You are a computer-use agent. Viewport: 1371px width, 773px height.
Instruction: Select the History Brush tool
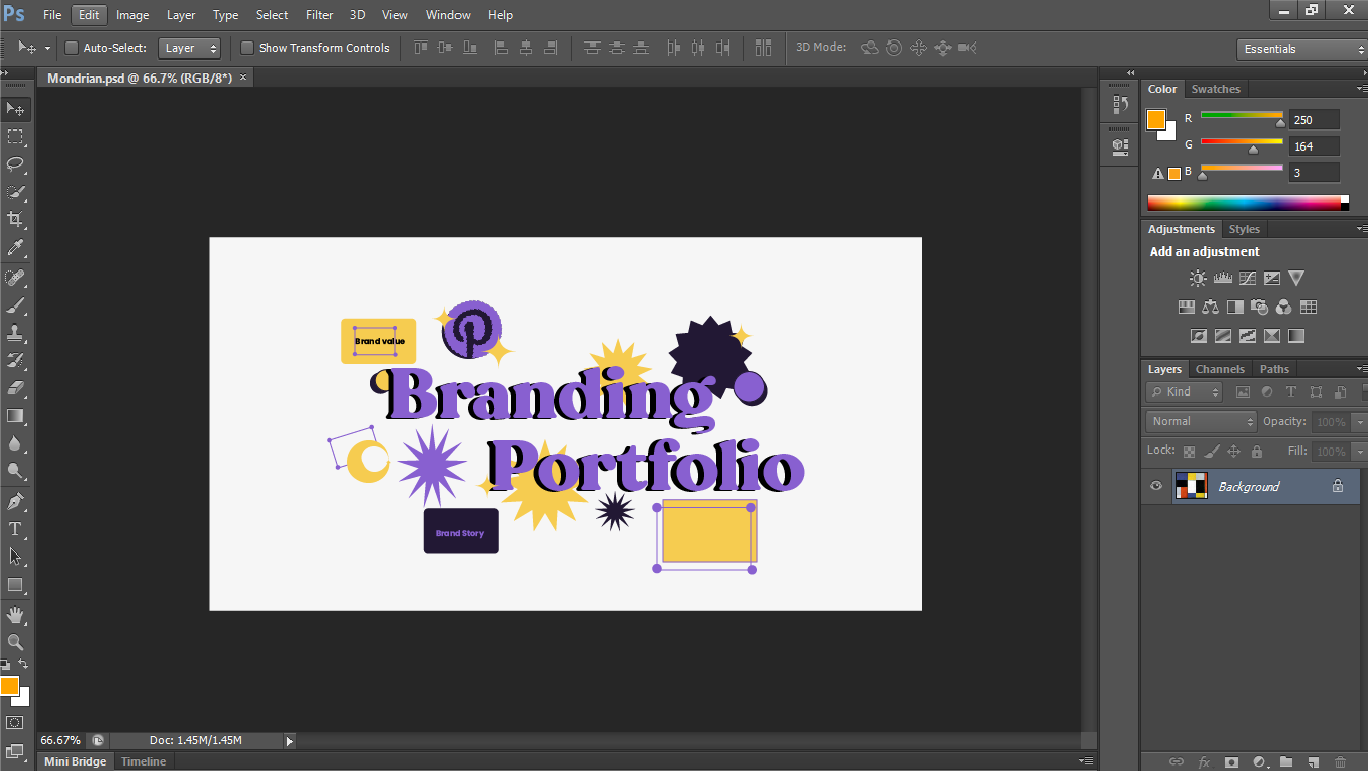pos(15,360)
